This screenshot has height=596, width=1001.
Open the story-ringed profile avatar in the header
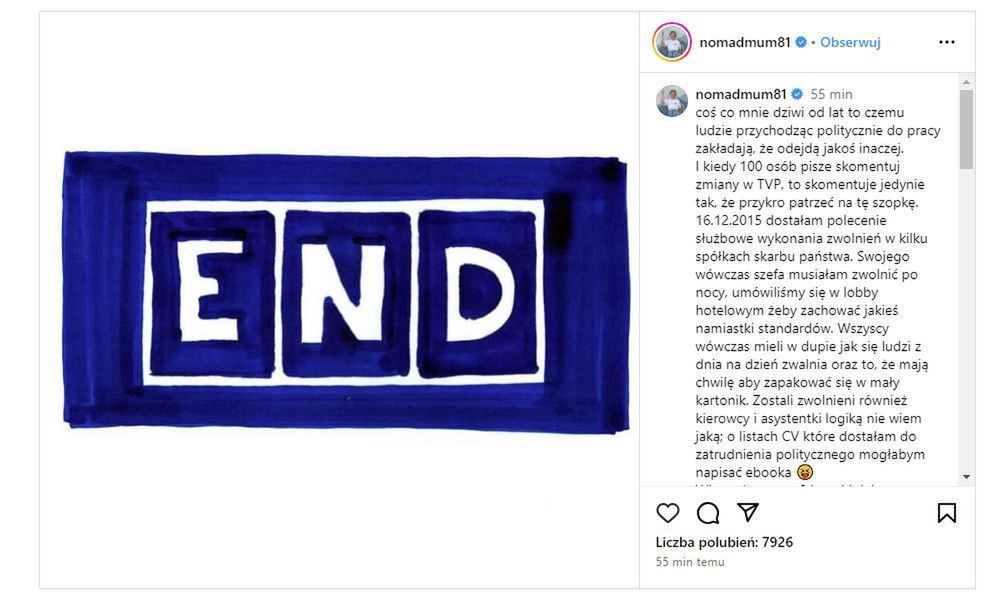point(672,43)
